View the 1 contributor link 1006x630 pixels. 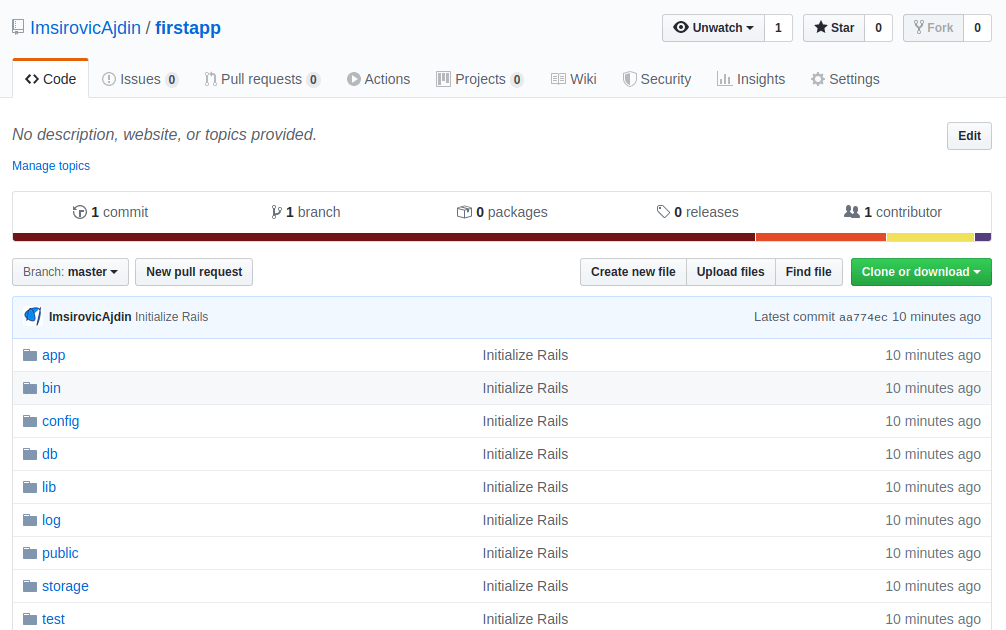(x=893, y=212)
